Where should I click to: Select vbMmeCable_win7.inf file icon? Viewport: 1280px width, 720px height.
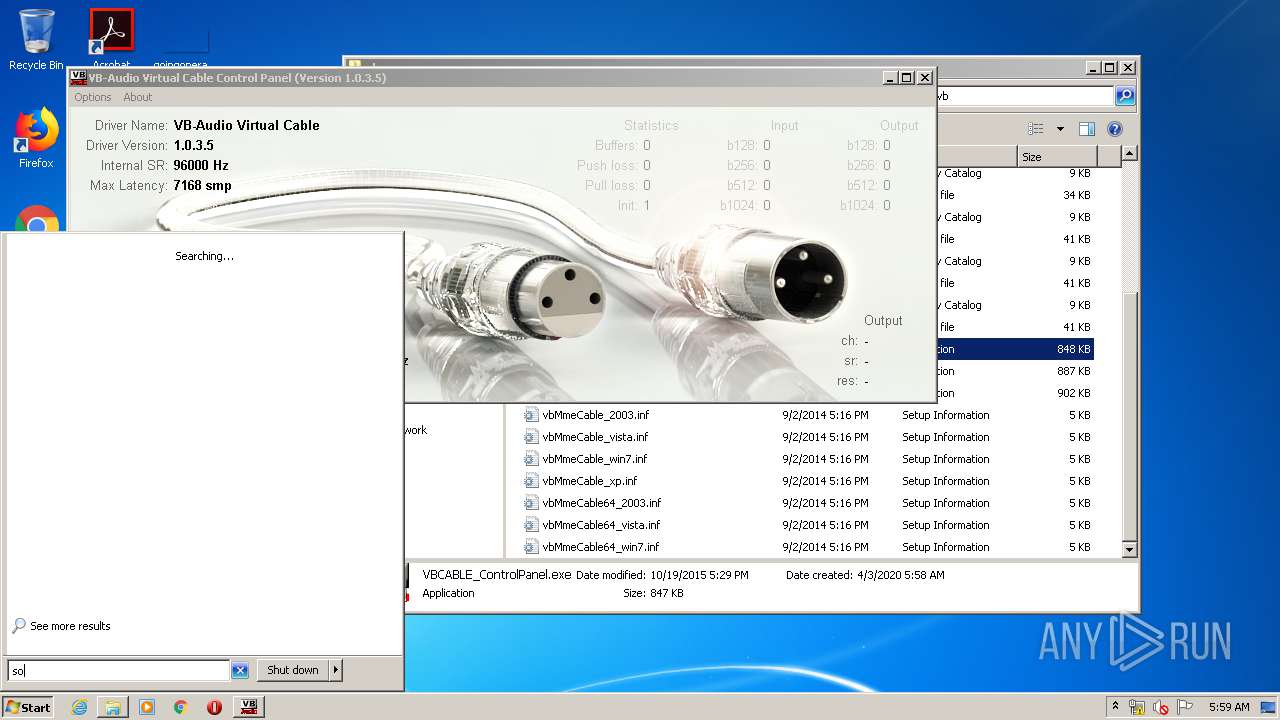(x=532, y=459)
